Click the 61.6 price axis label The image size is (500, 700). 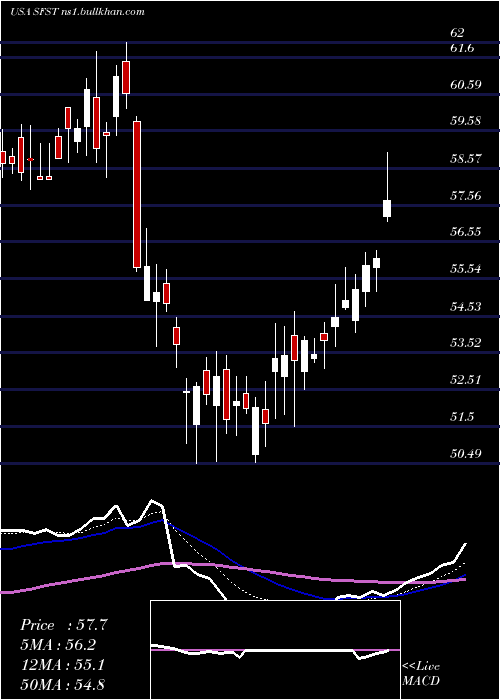(x=462, y=48)
